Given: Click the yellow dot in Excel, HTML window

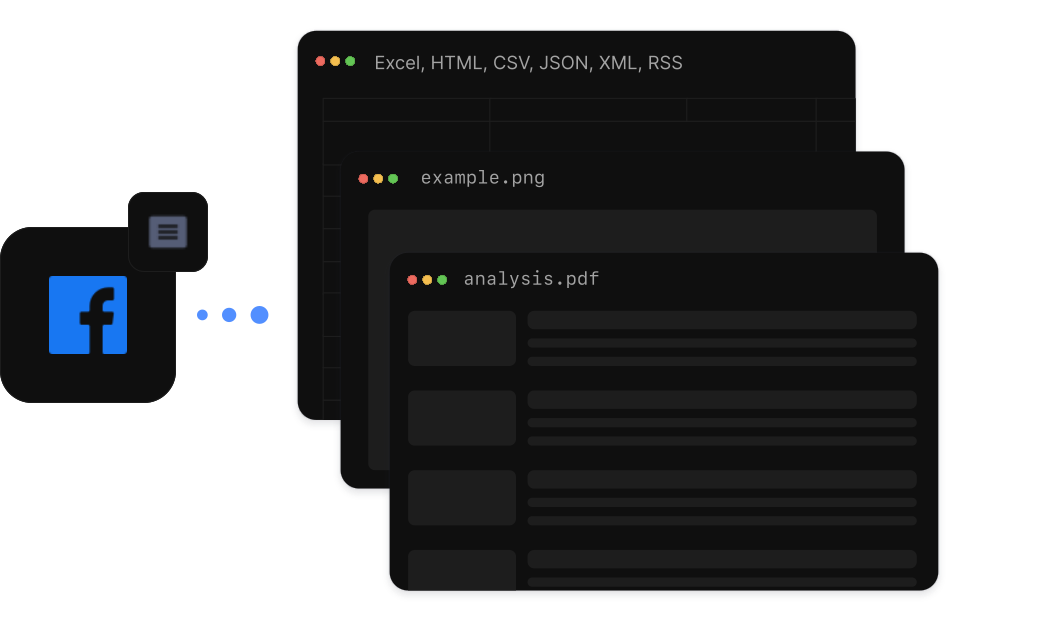Looking at the screenshot, I should coord(335,61).
